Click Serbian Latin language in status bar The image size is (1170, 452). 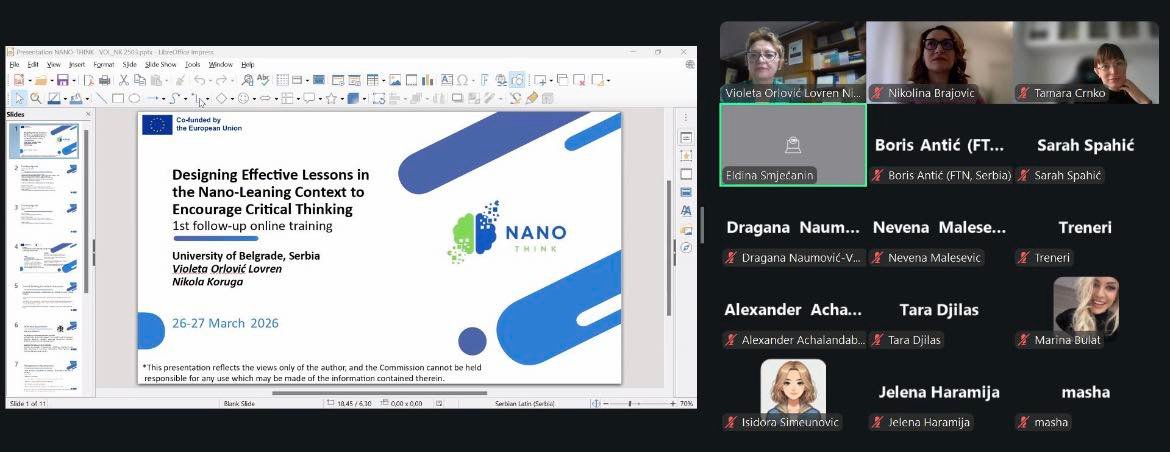(x=525, y=404)
